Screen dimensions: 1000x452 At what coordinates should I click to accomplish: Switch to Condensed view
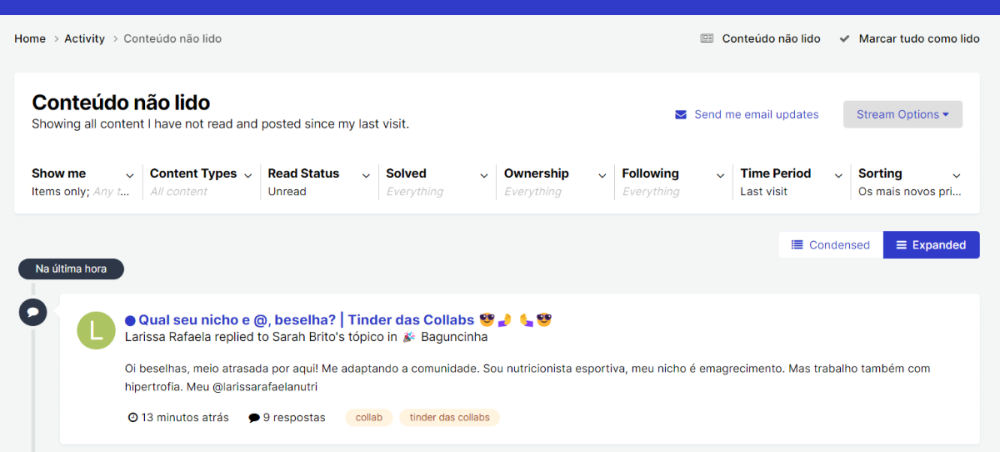pyautogui.click(x=830, y=245)
